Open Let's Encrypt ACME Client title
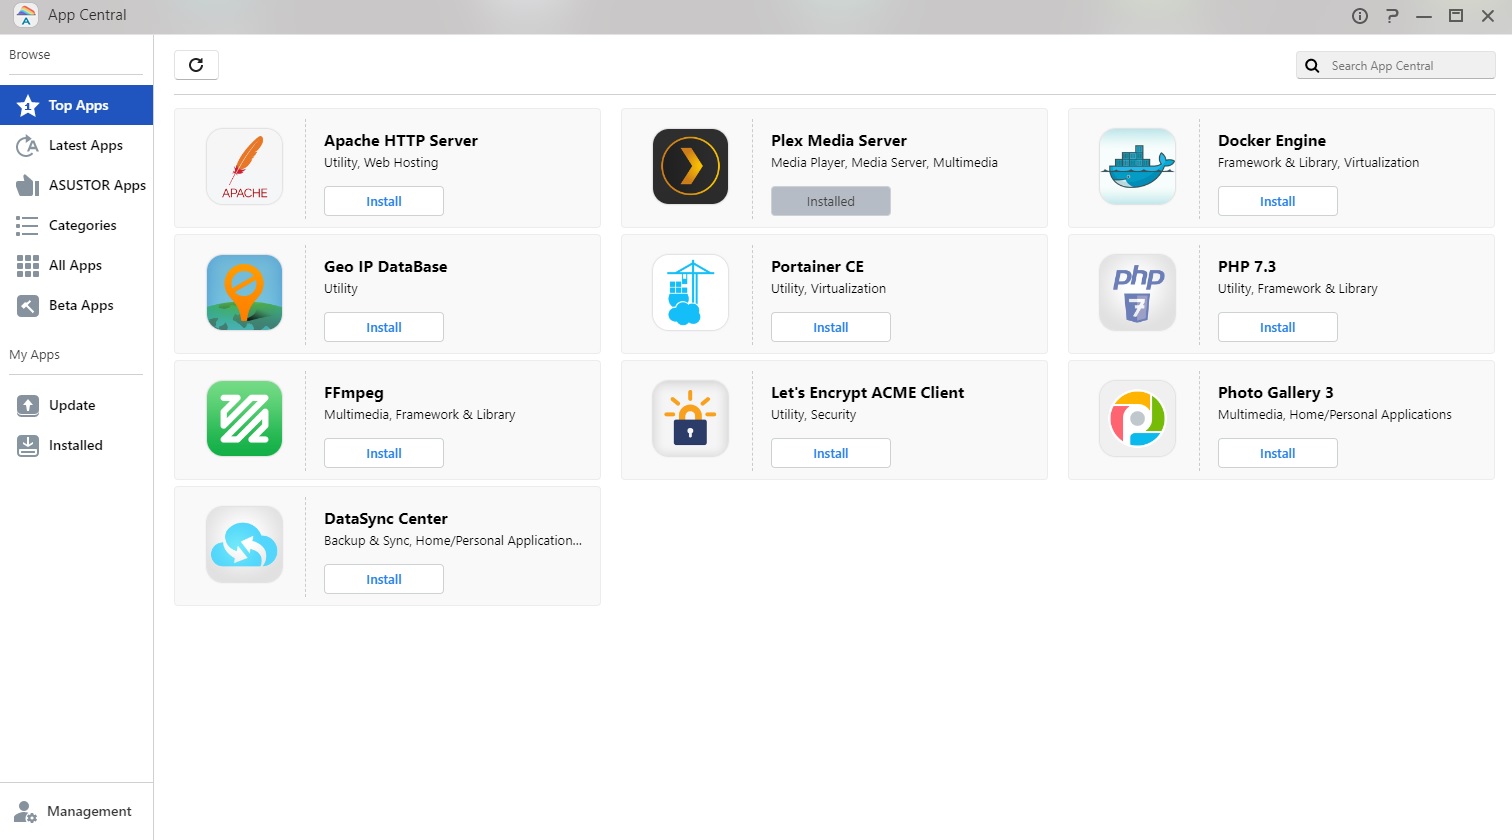This screenshot has height=840, width=1512. tap(868, 393)
